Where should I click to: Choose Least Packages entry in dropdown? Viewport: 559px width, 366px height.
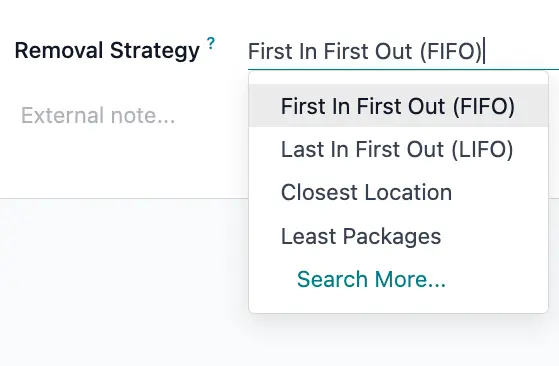coord(398,236)
